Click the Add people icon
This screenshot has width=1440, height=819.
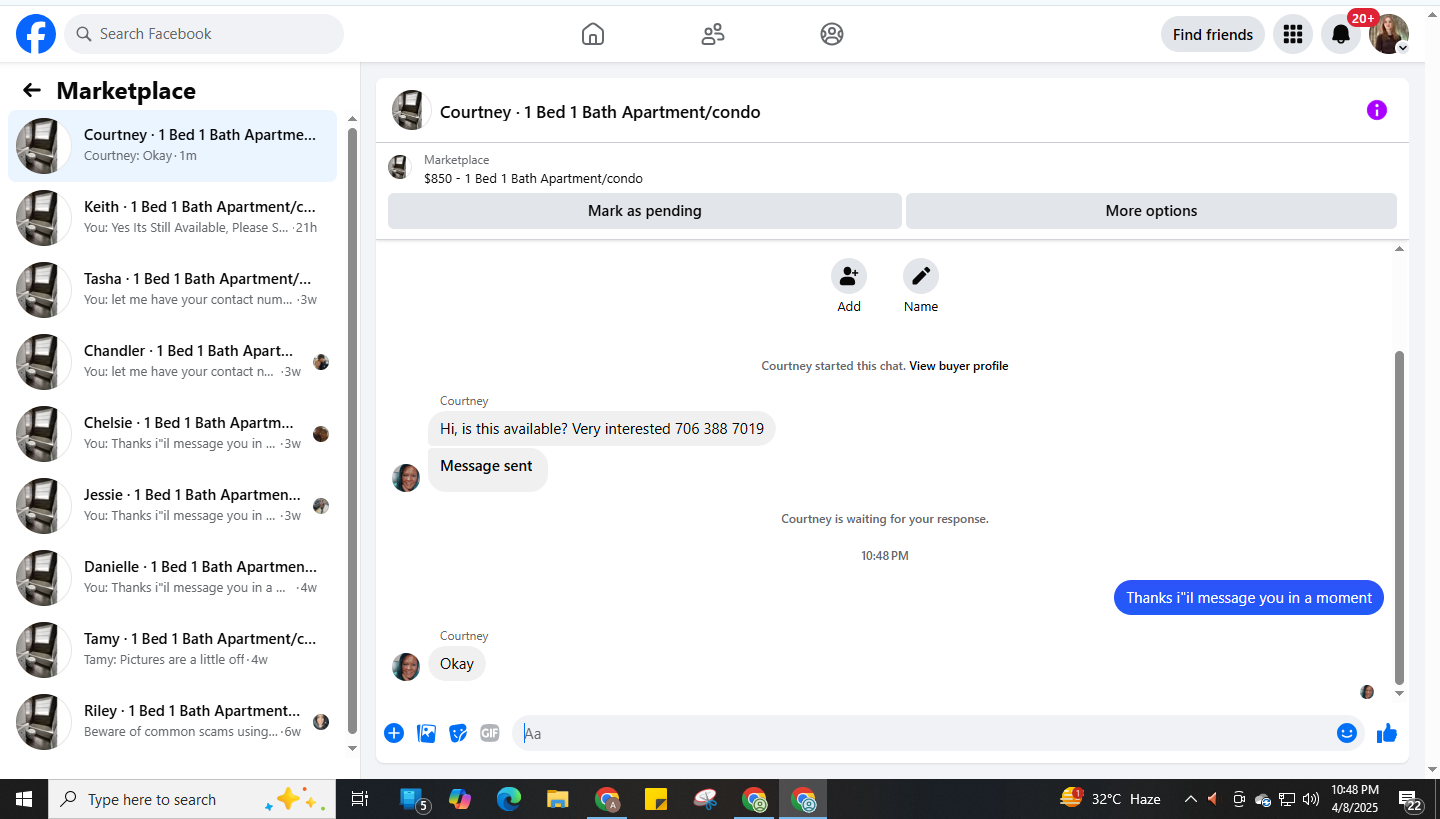(849, 276)
